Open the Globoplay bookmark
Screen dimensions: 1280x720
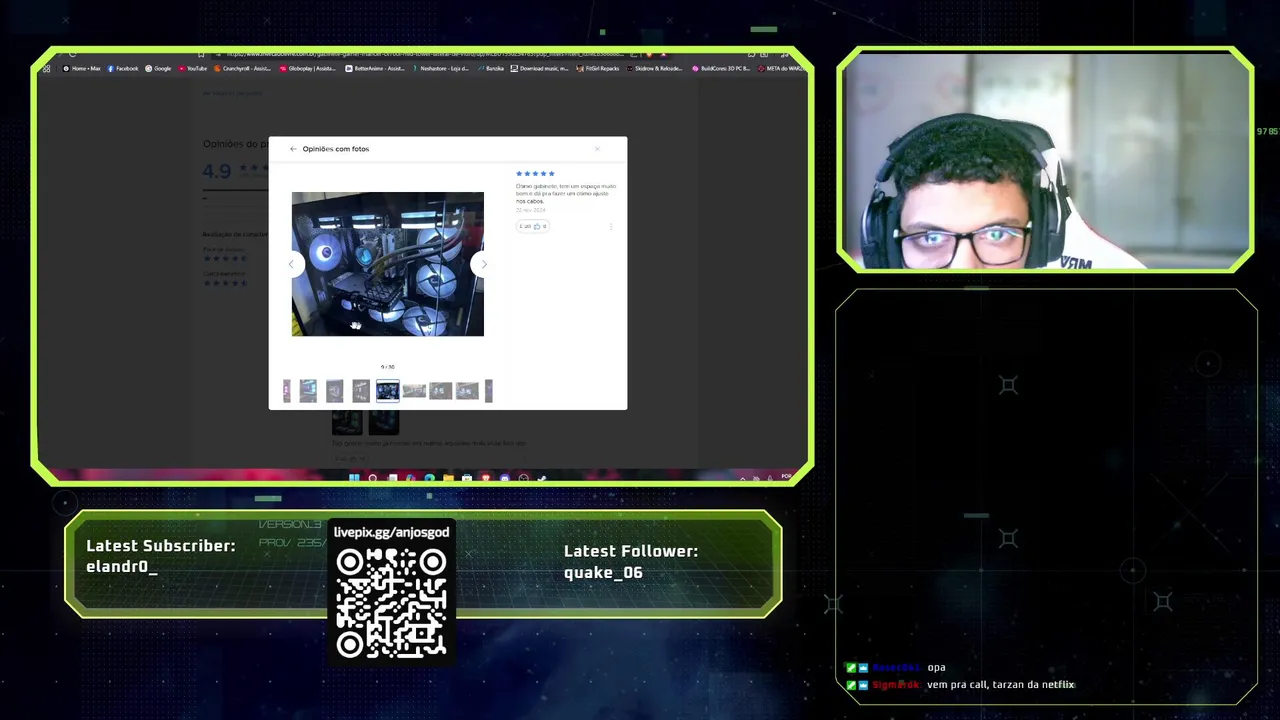[x=308, y=69]
